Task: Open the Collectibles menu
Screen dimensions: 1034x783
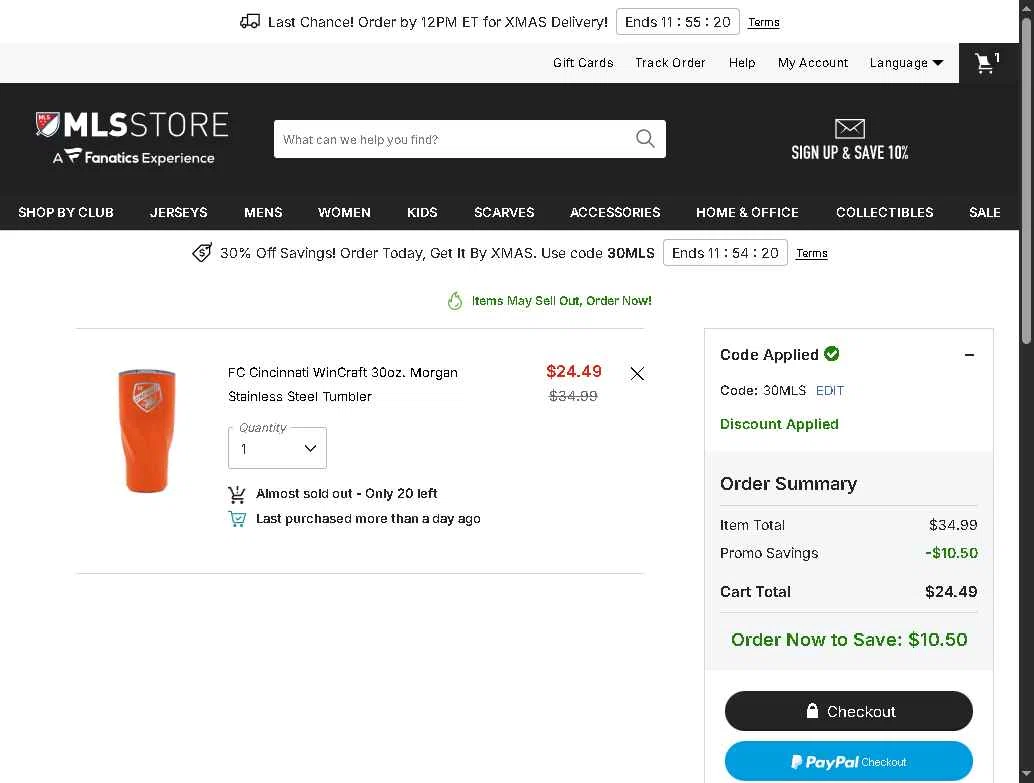Action: pos(884,212)
